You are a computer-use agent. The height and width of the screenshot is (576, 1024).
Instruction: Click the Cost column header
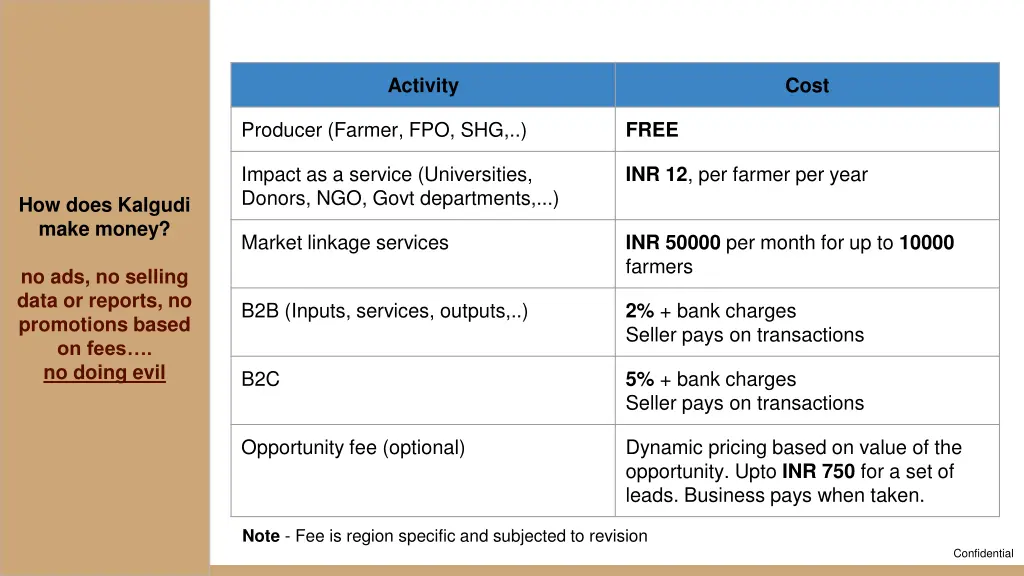807,85
